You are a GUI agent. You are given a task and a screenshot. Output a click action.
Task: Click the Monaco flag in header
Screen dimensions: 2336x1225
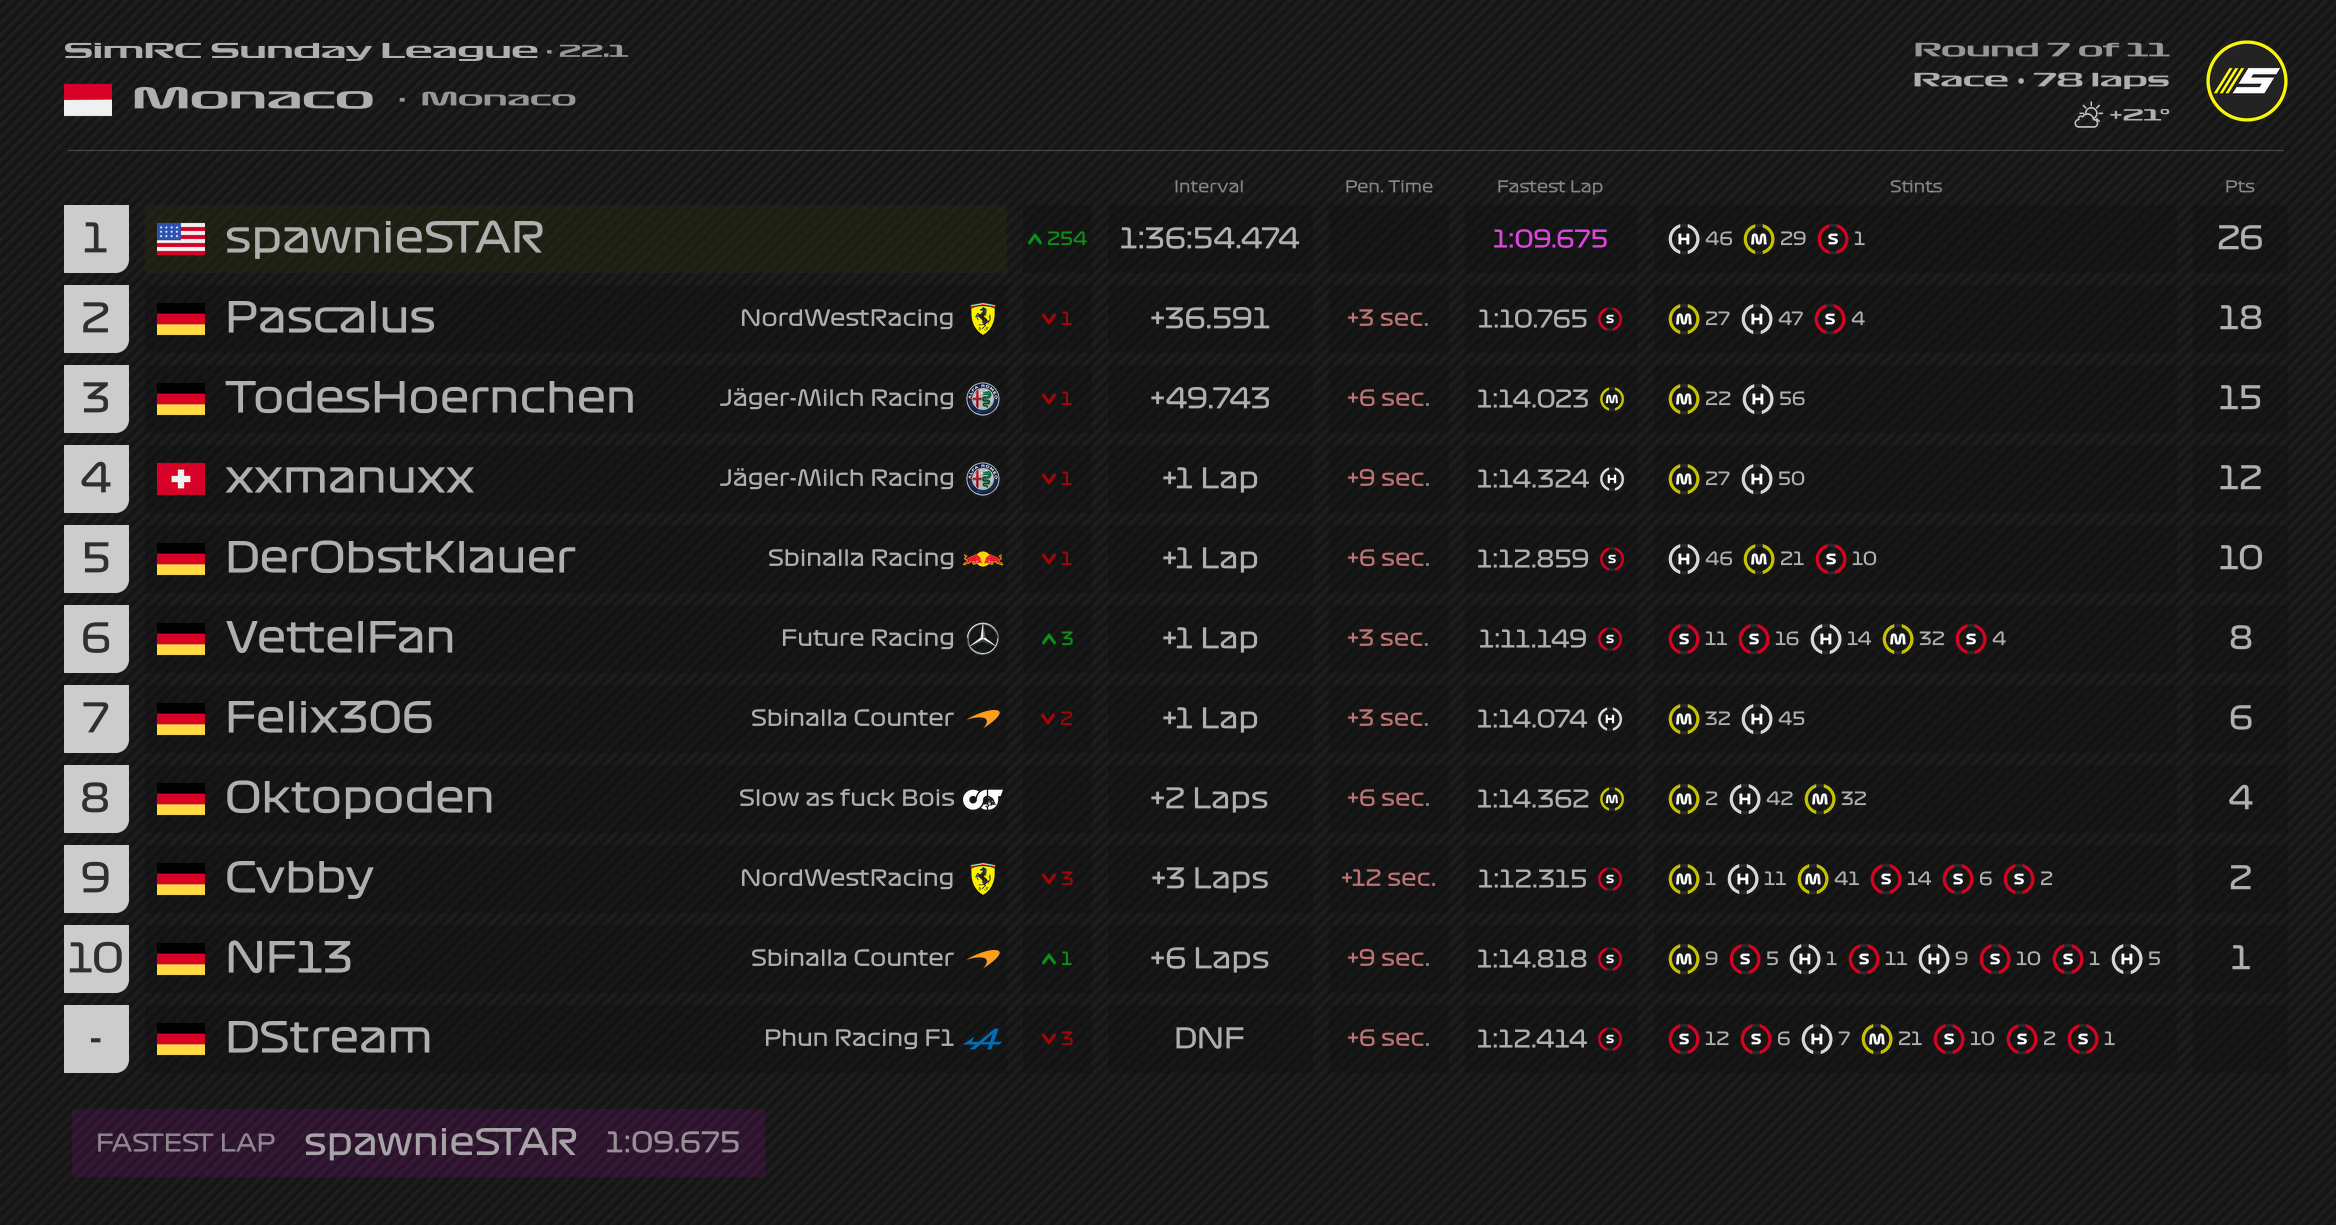[88, 99]
